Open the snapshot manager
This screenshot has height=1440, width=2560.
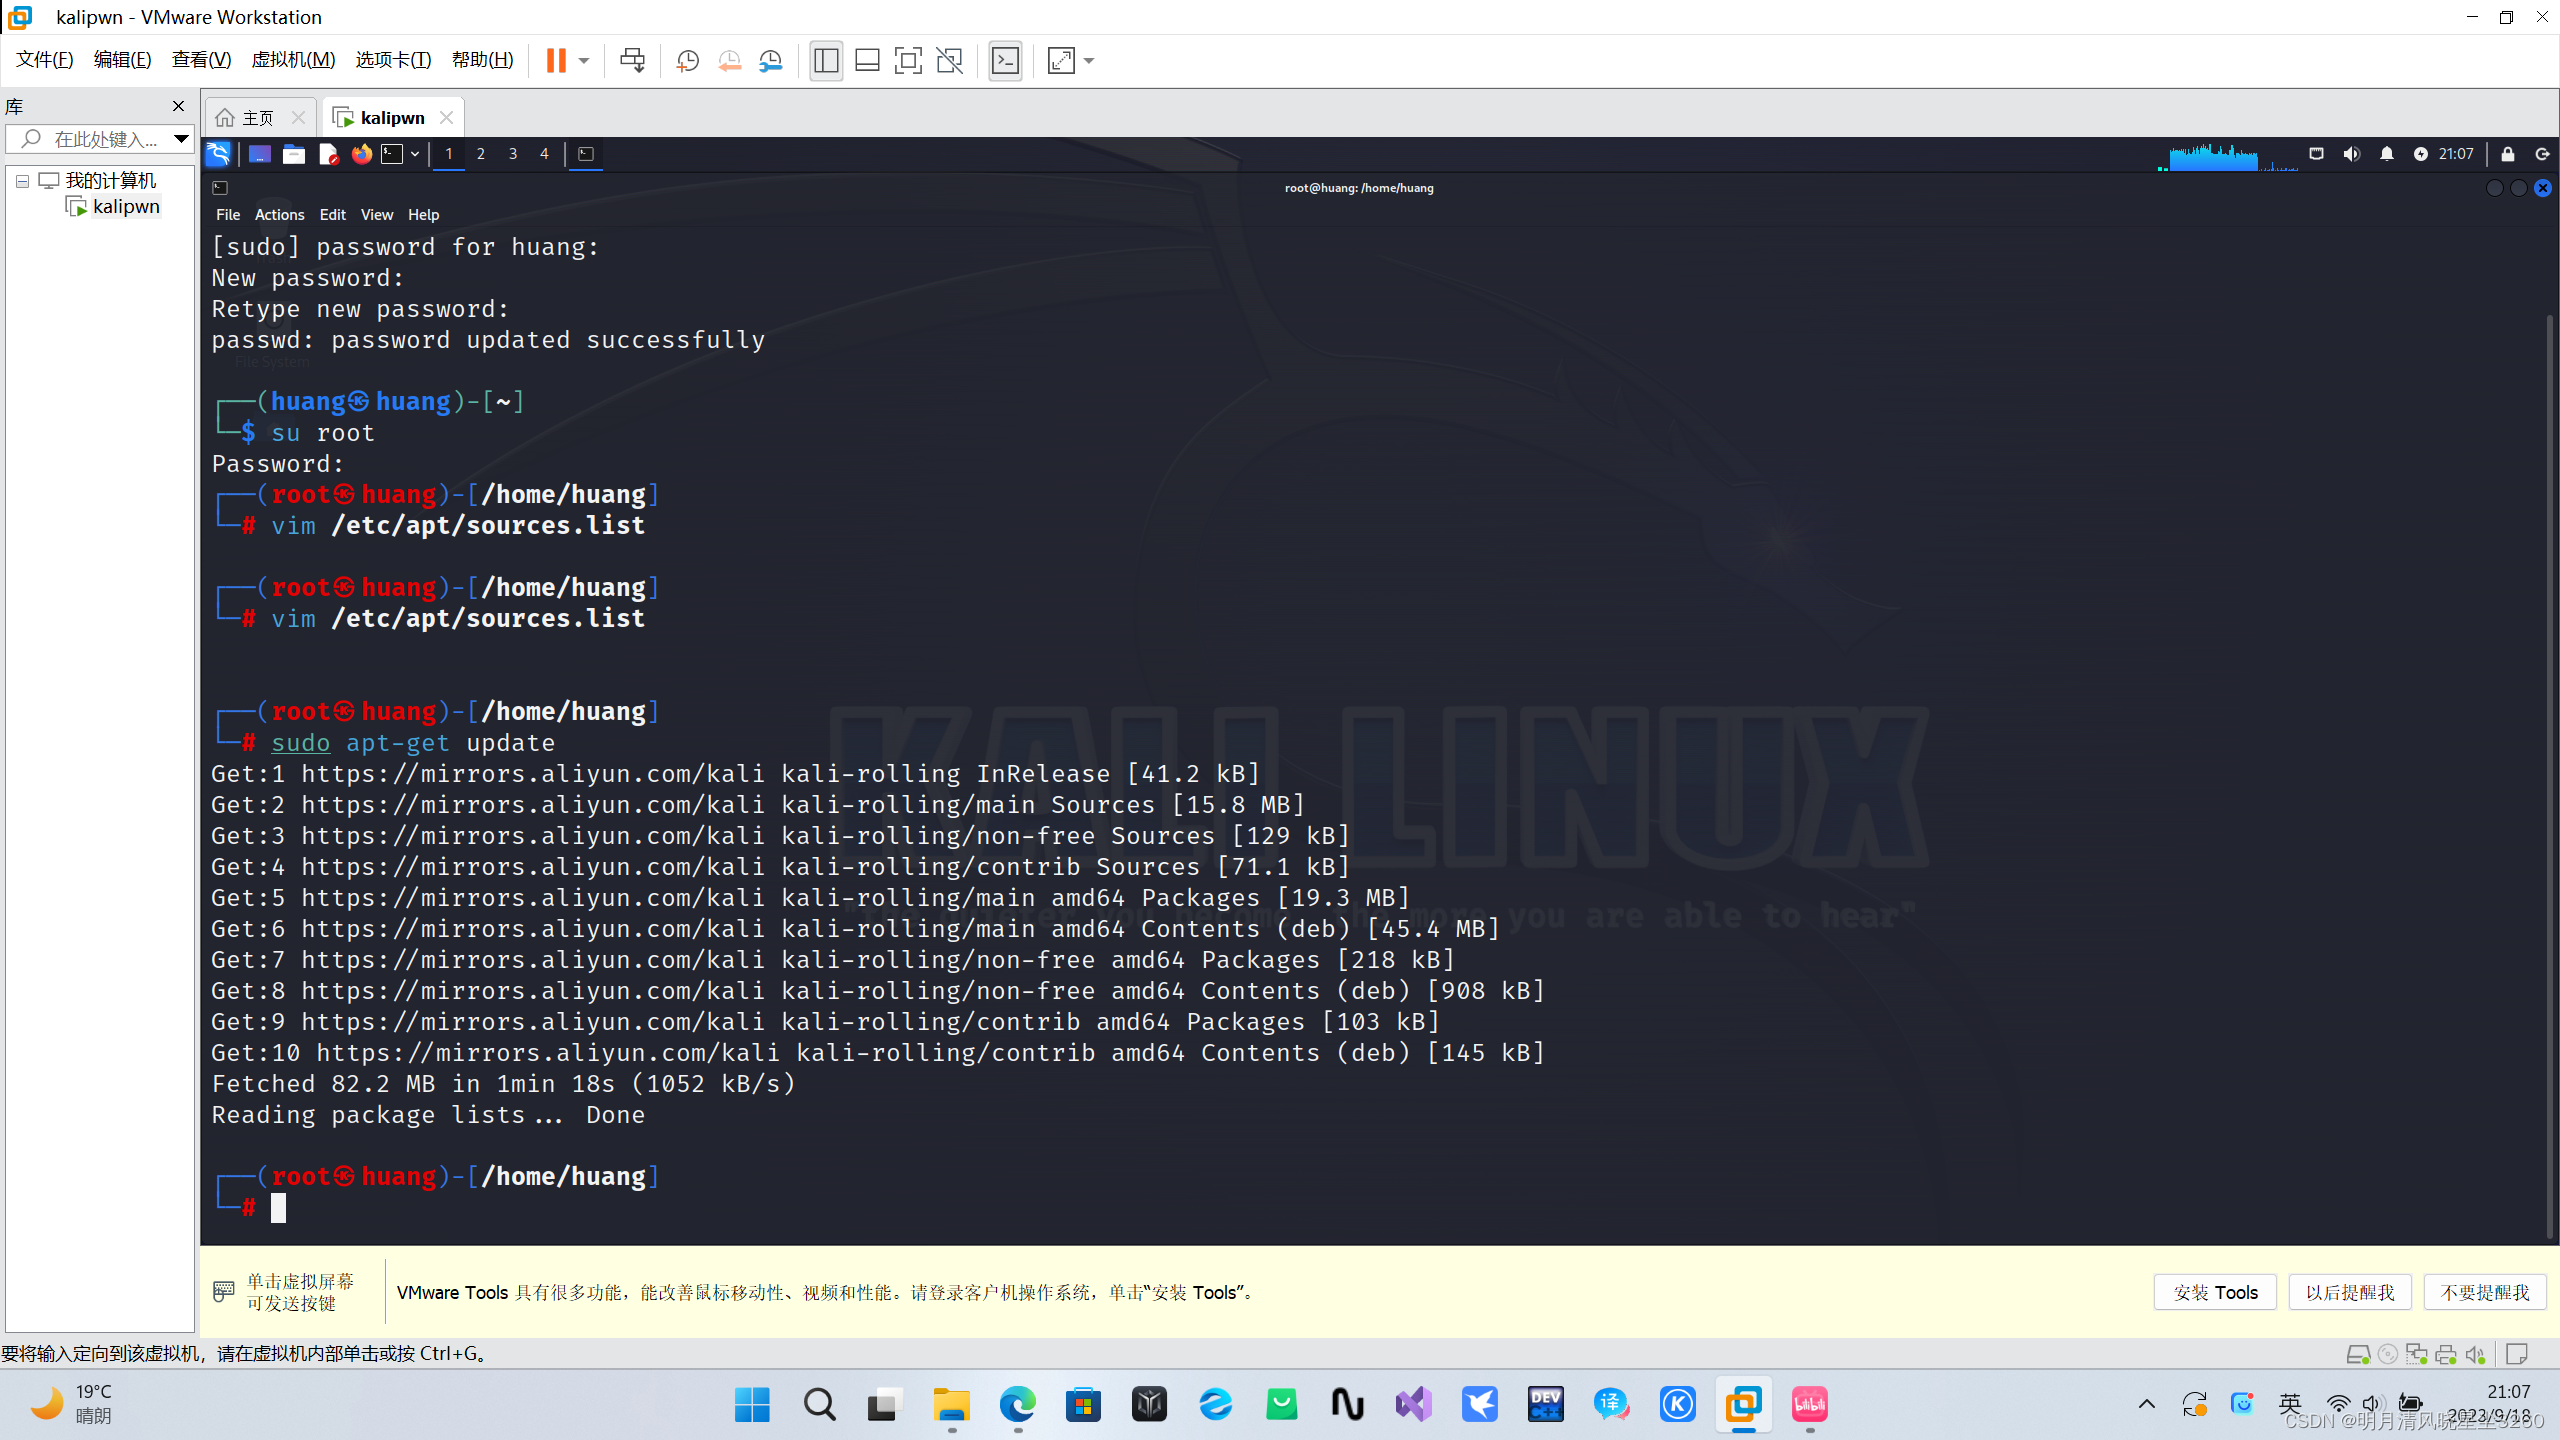click(771, 61)
